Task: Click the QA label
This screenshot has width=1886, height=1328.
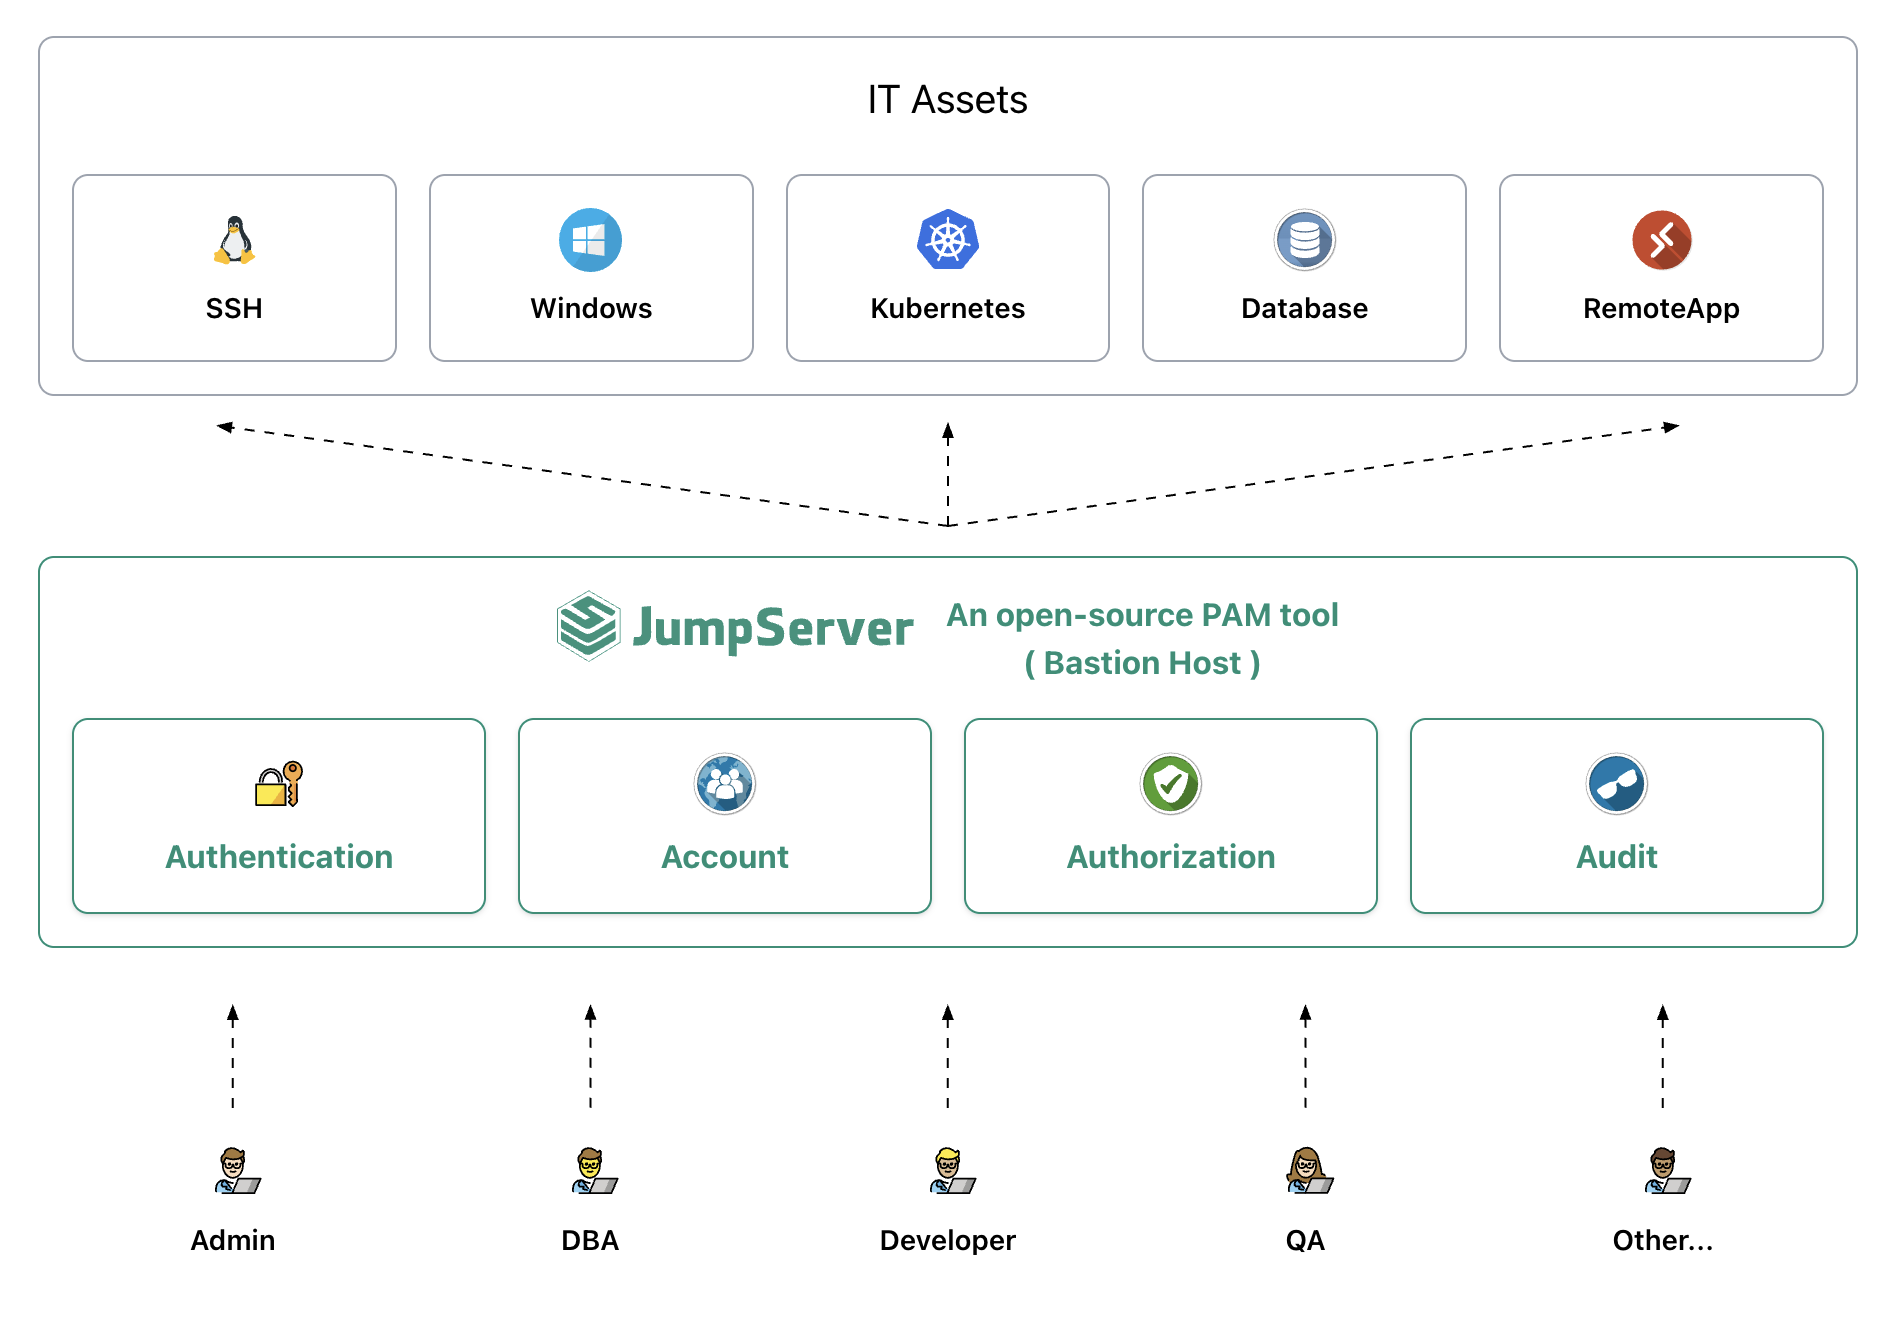Action: coord(1305,1240)
